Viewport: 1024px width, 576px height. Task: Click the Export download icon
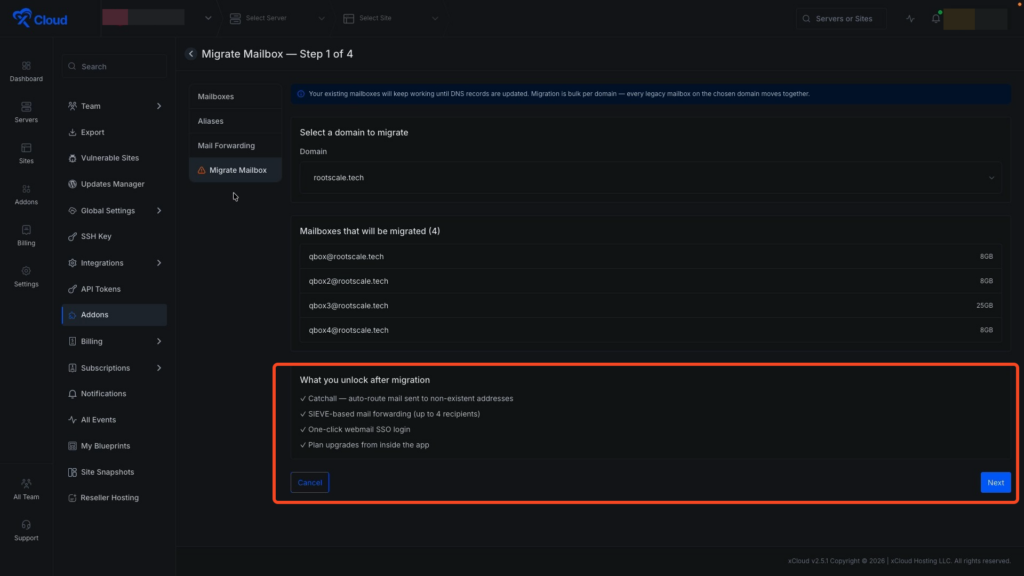[72, 132]
